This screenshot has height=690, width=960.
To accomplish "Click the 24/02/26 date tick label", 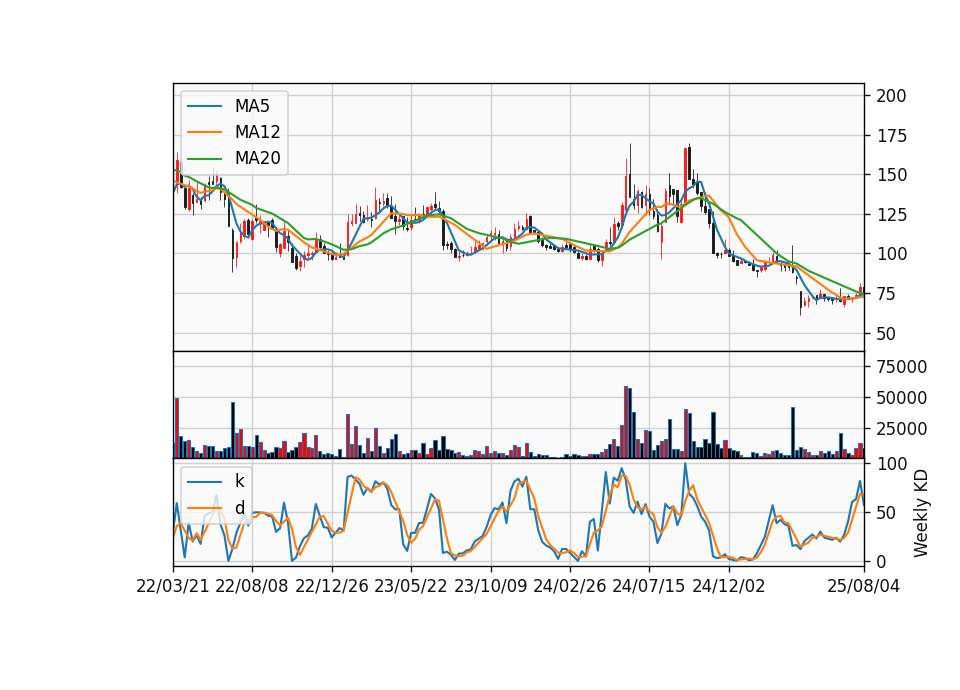I will pyautogui.click(x=570, y=586).
